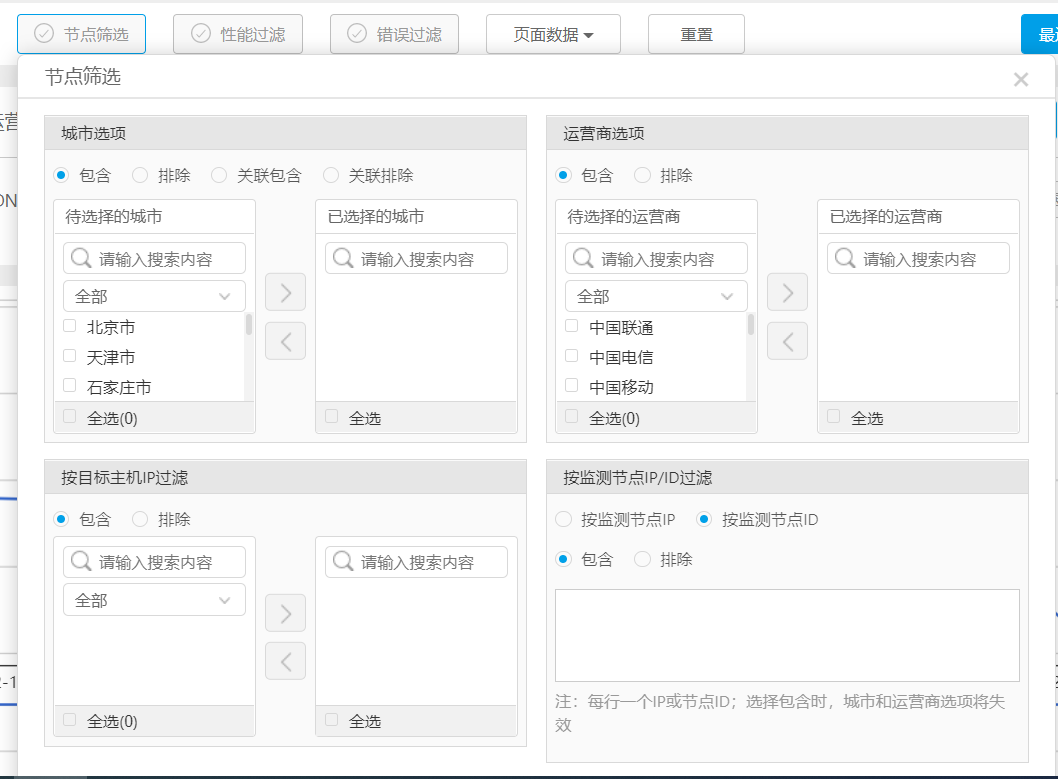Click the move-left arrow in 按目标主机IP过滤 panel
Image resolution: width=1058 pixels, height=779 pixels.
tap(285, 661)
